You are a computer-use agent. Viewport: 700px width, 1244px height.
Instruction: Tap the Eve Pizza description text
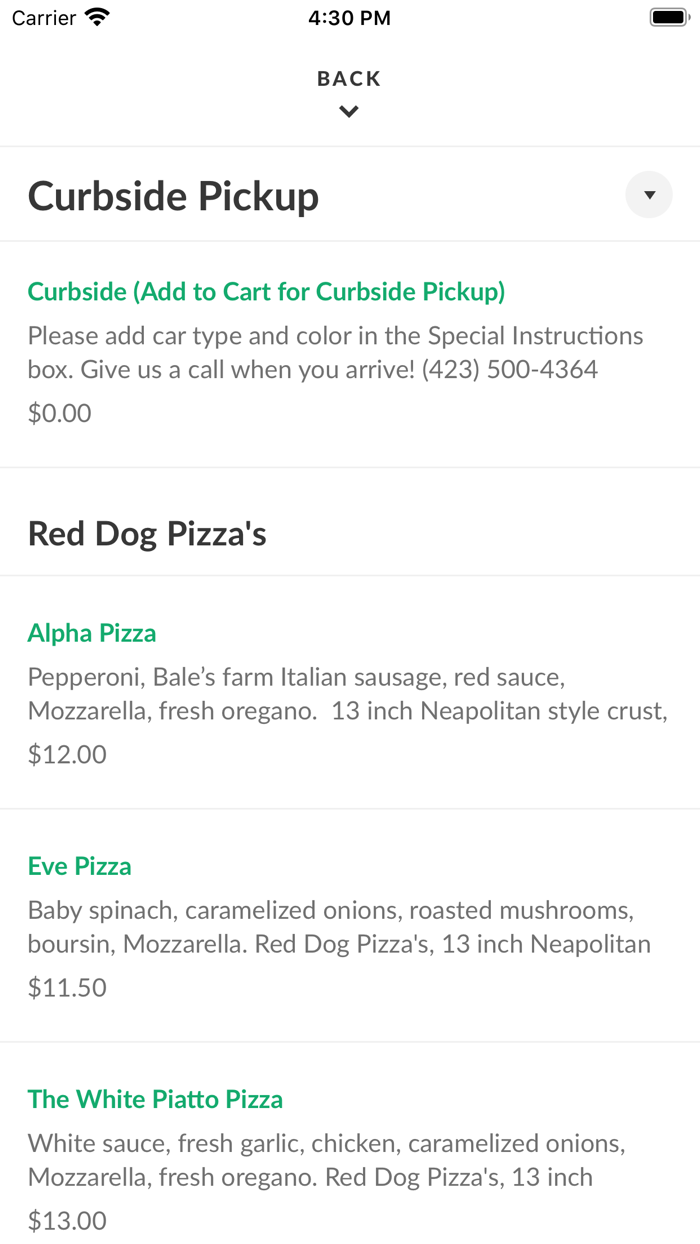(x=338, y=926)
